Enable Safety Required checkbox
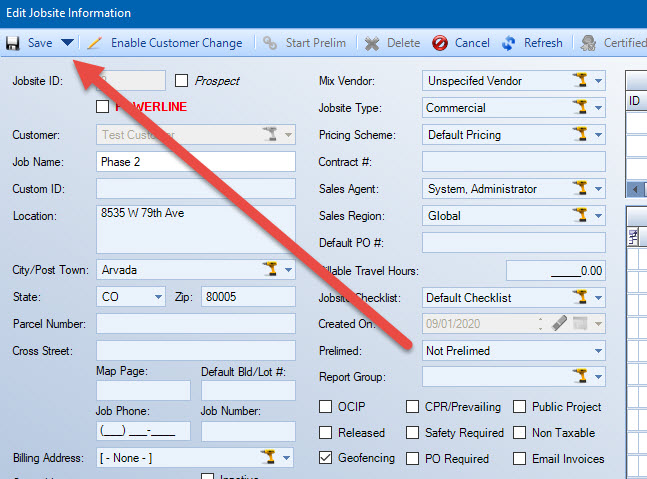This screenshot has width=647, height=479. coord(413,432)
